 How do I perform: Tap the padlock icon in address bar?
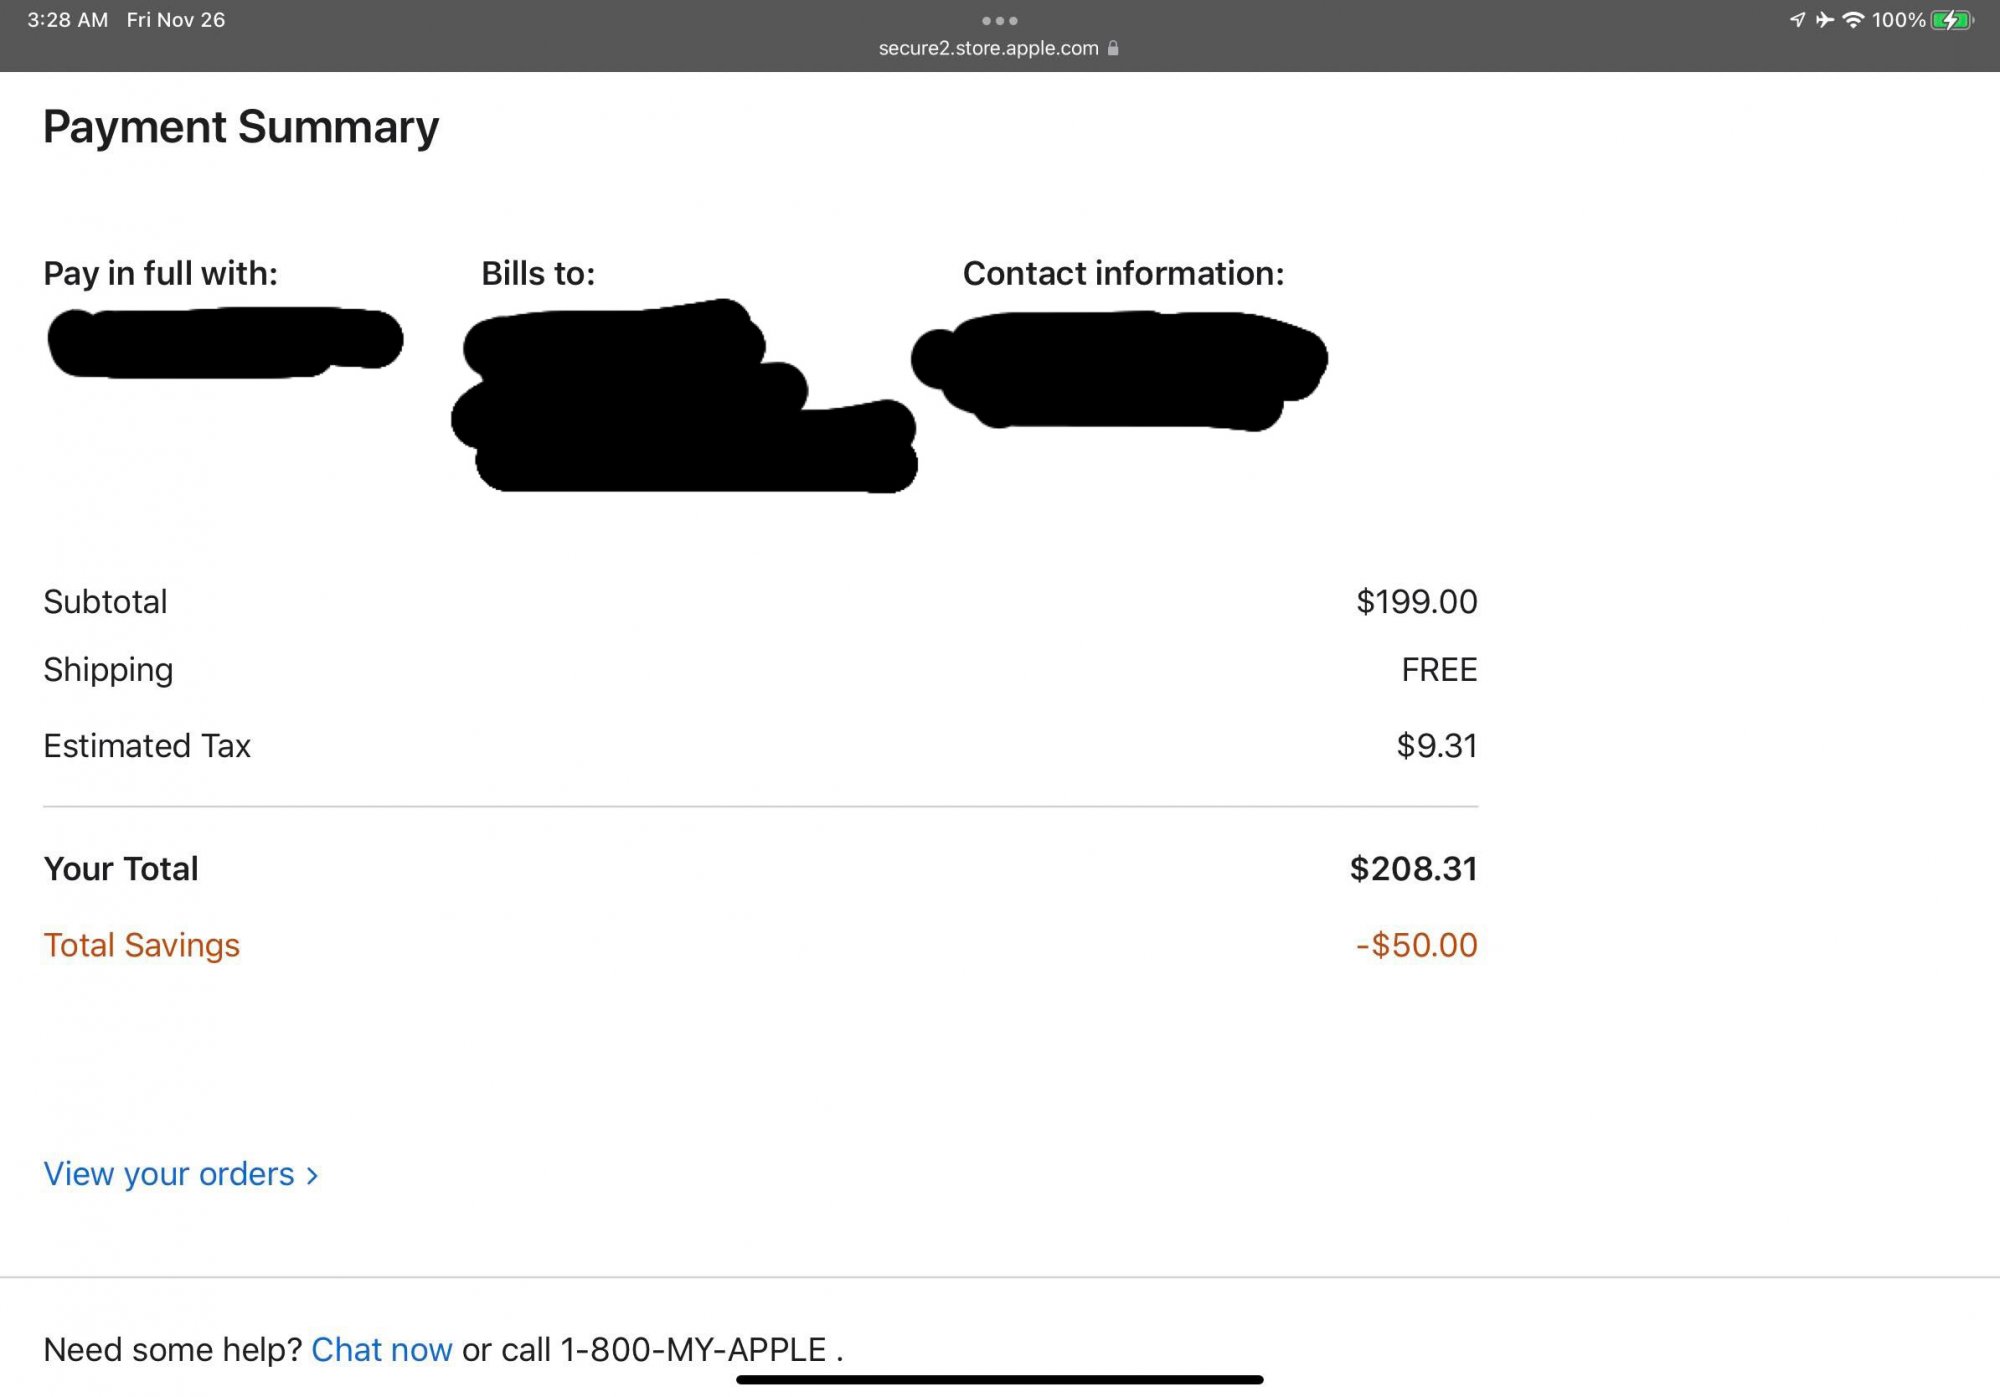[x=1113, y=48]
